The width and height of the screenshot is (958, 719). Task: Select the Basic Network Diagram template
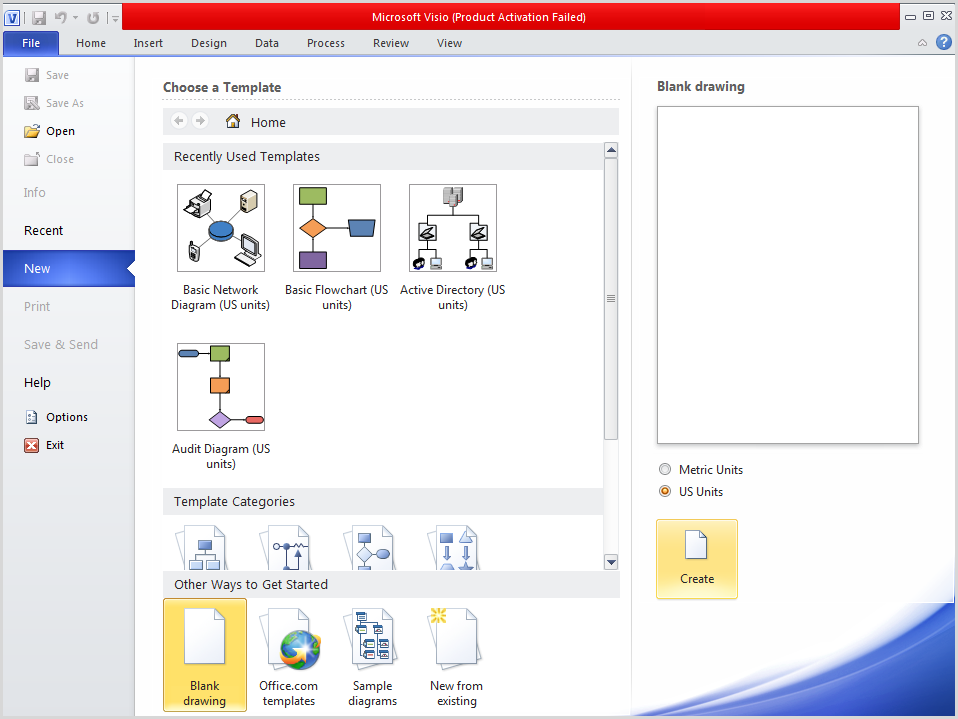[x=221, y=248]
